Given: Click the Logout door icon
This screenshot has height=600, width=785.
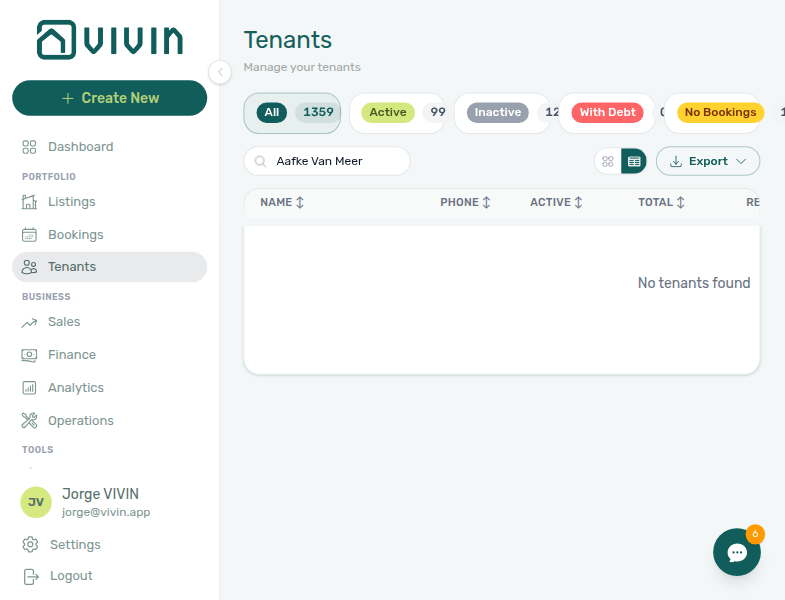Looking at the screenshot, I should click(x=31, y=576).
